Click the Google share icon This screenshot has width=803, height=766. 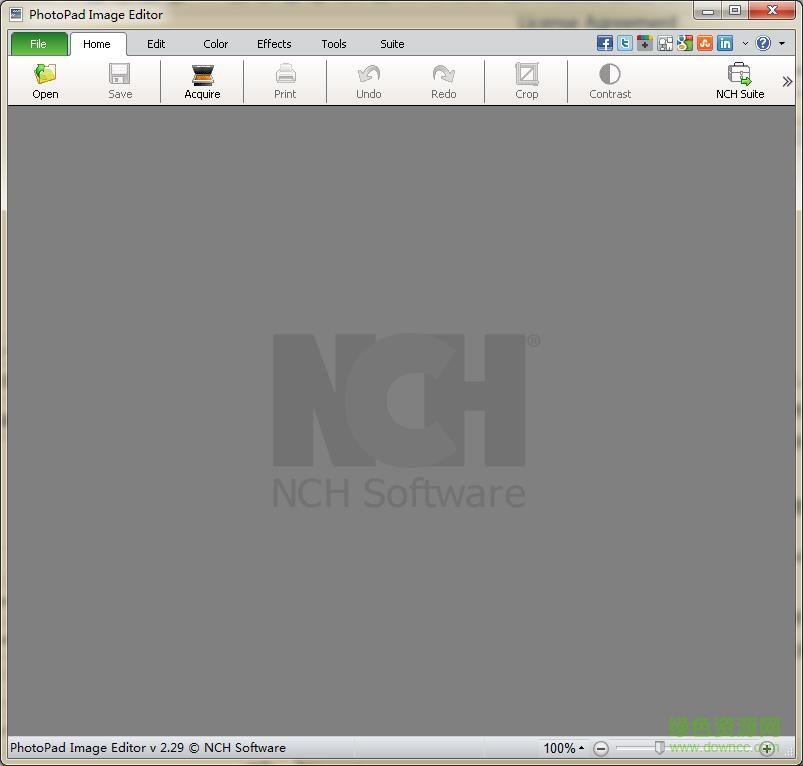pyautogui.click(x=685, y=43)
